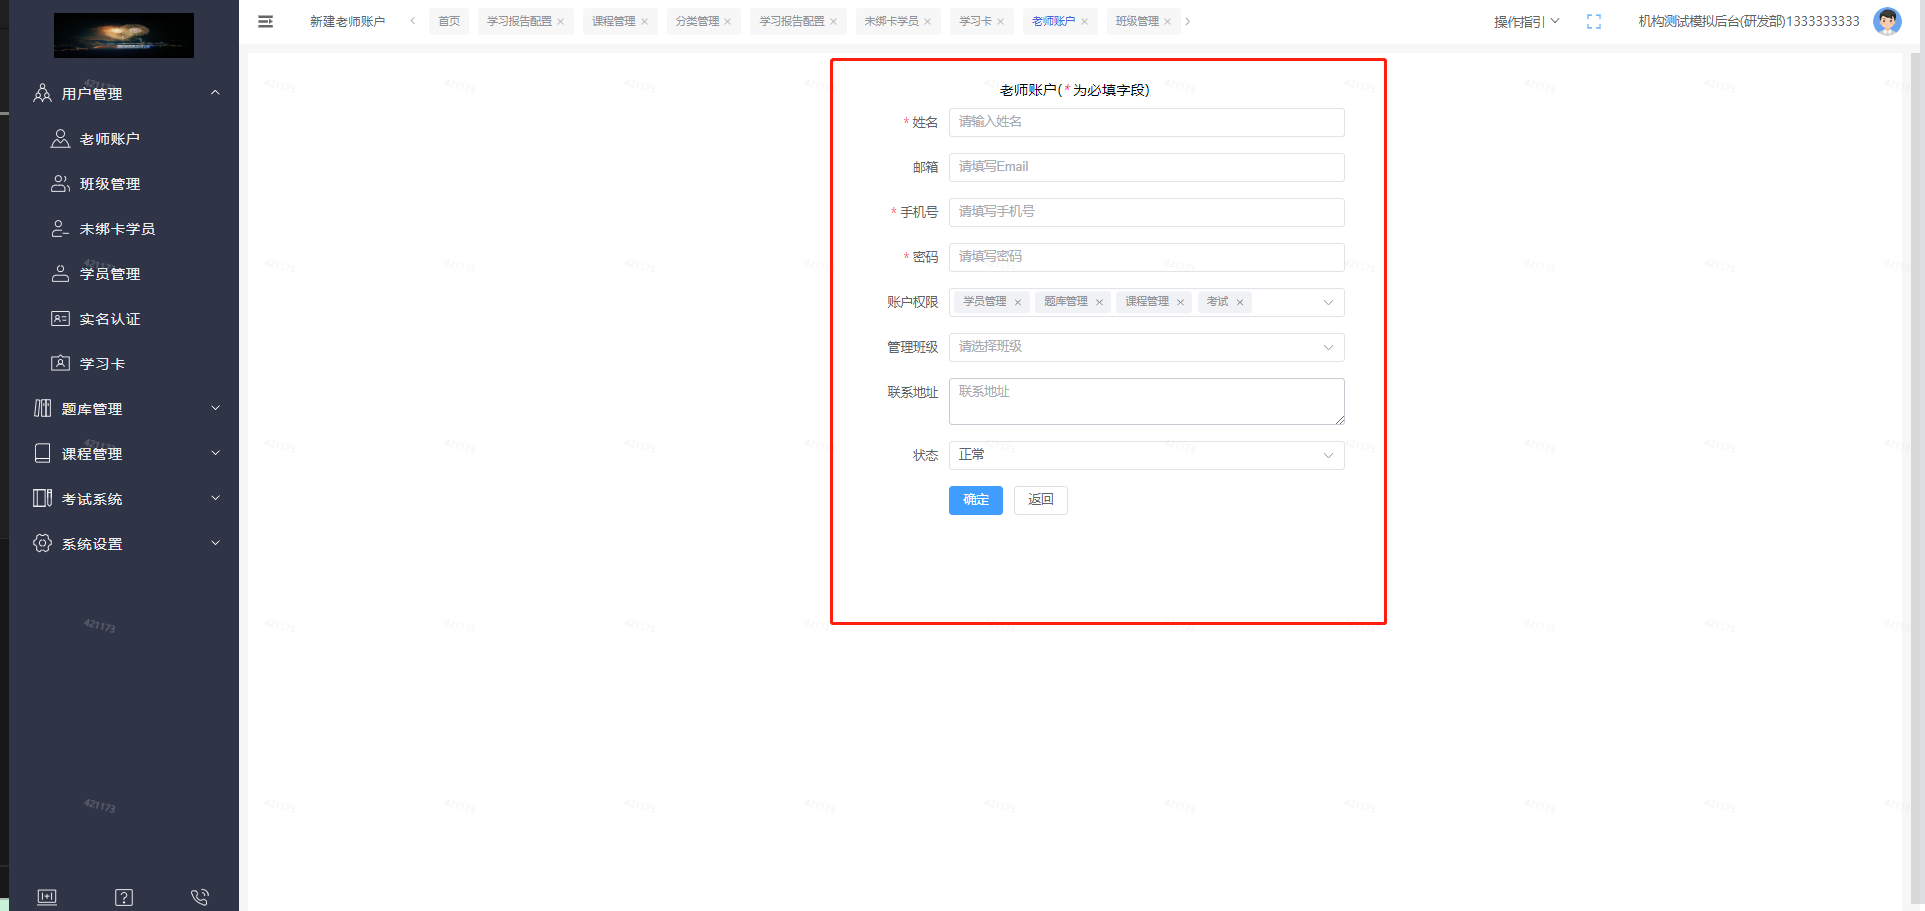Open the 账户权限 multi-select dropdown arrow
1925x911 pixels.
pos(1328,302)
